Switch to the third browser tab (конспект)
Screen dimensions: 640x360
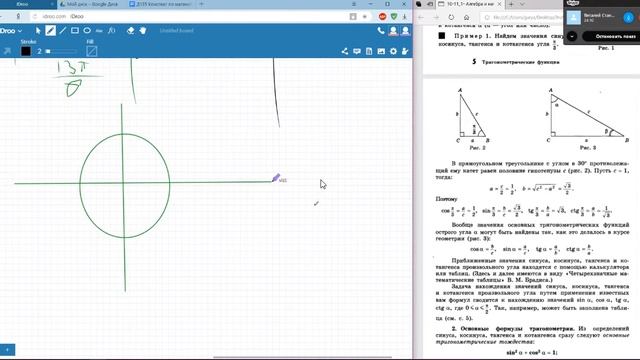[x=161, y=4]
